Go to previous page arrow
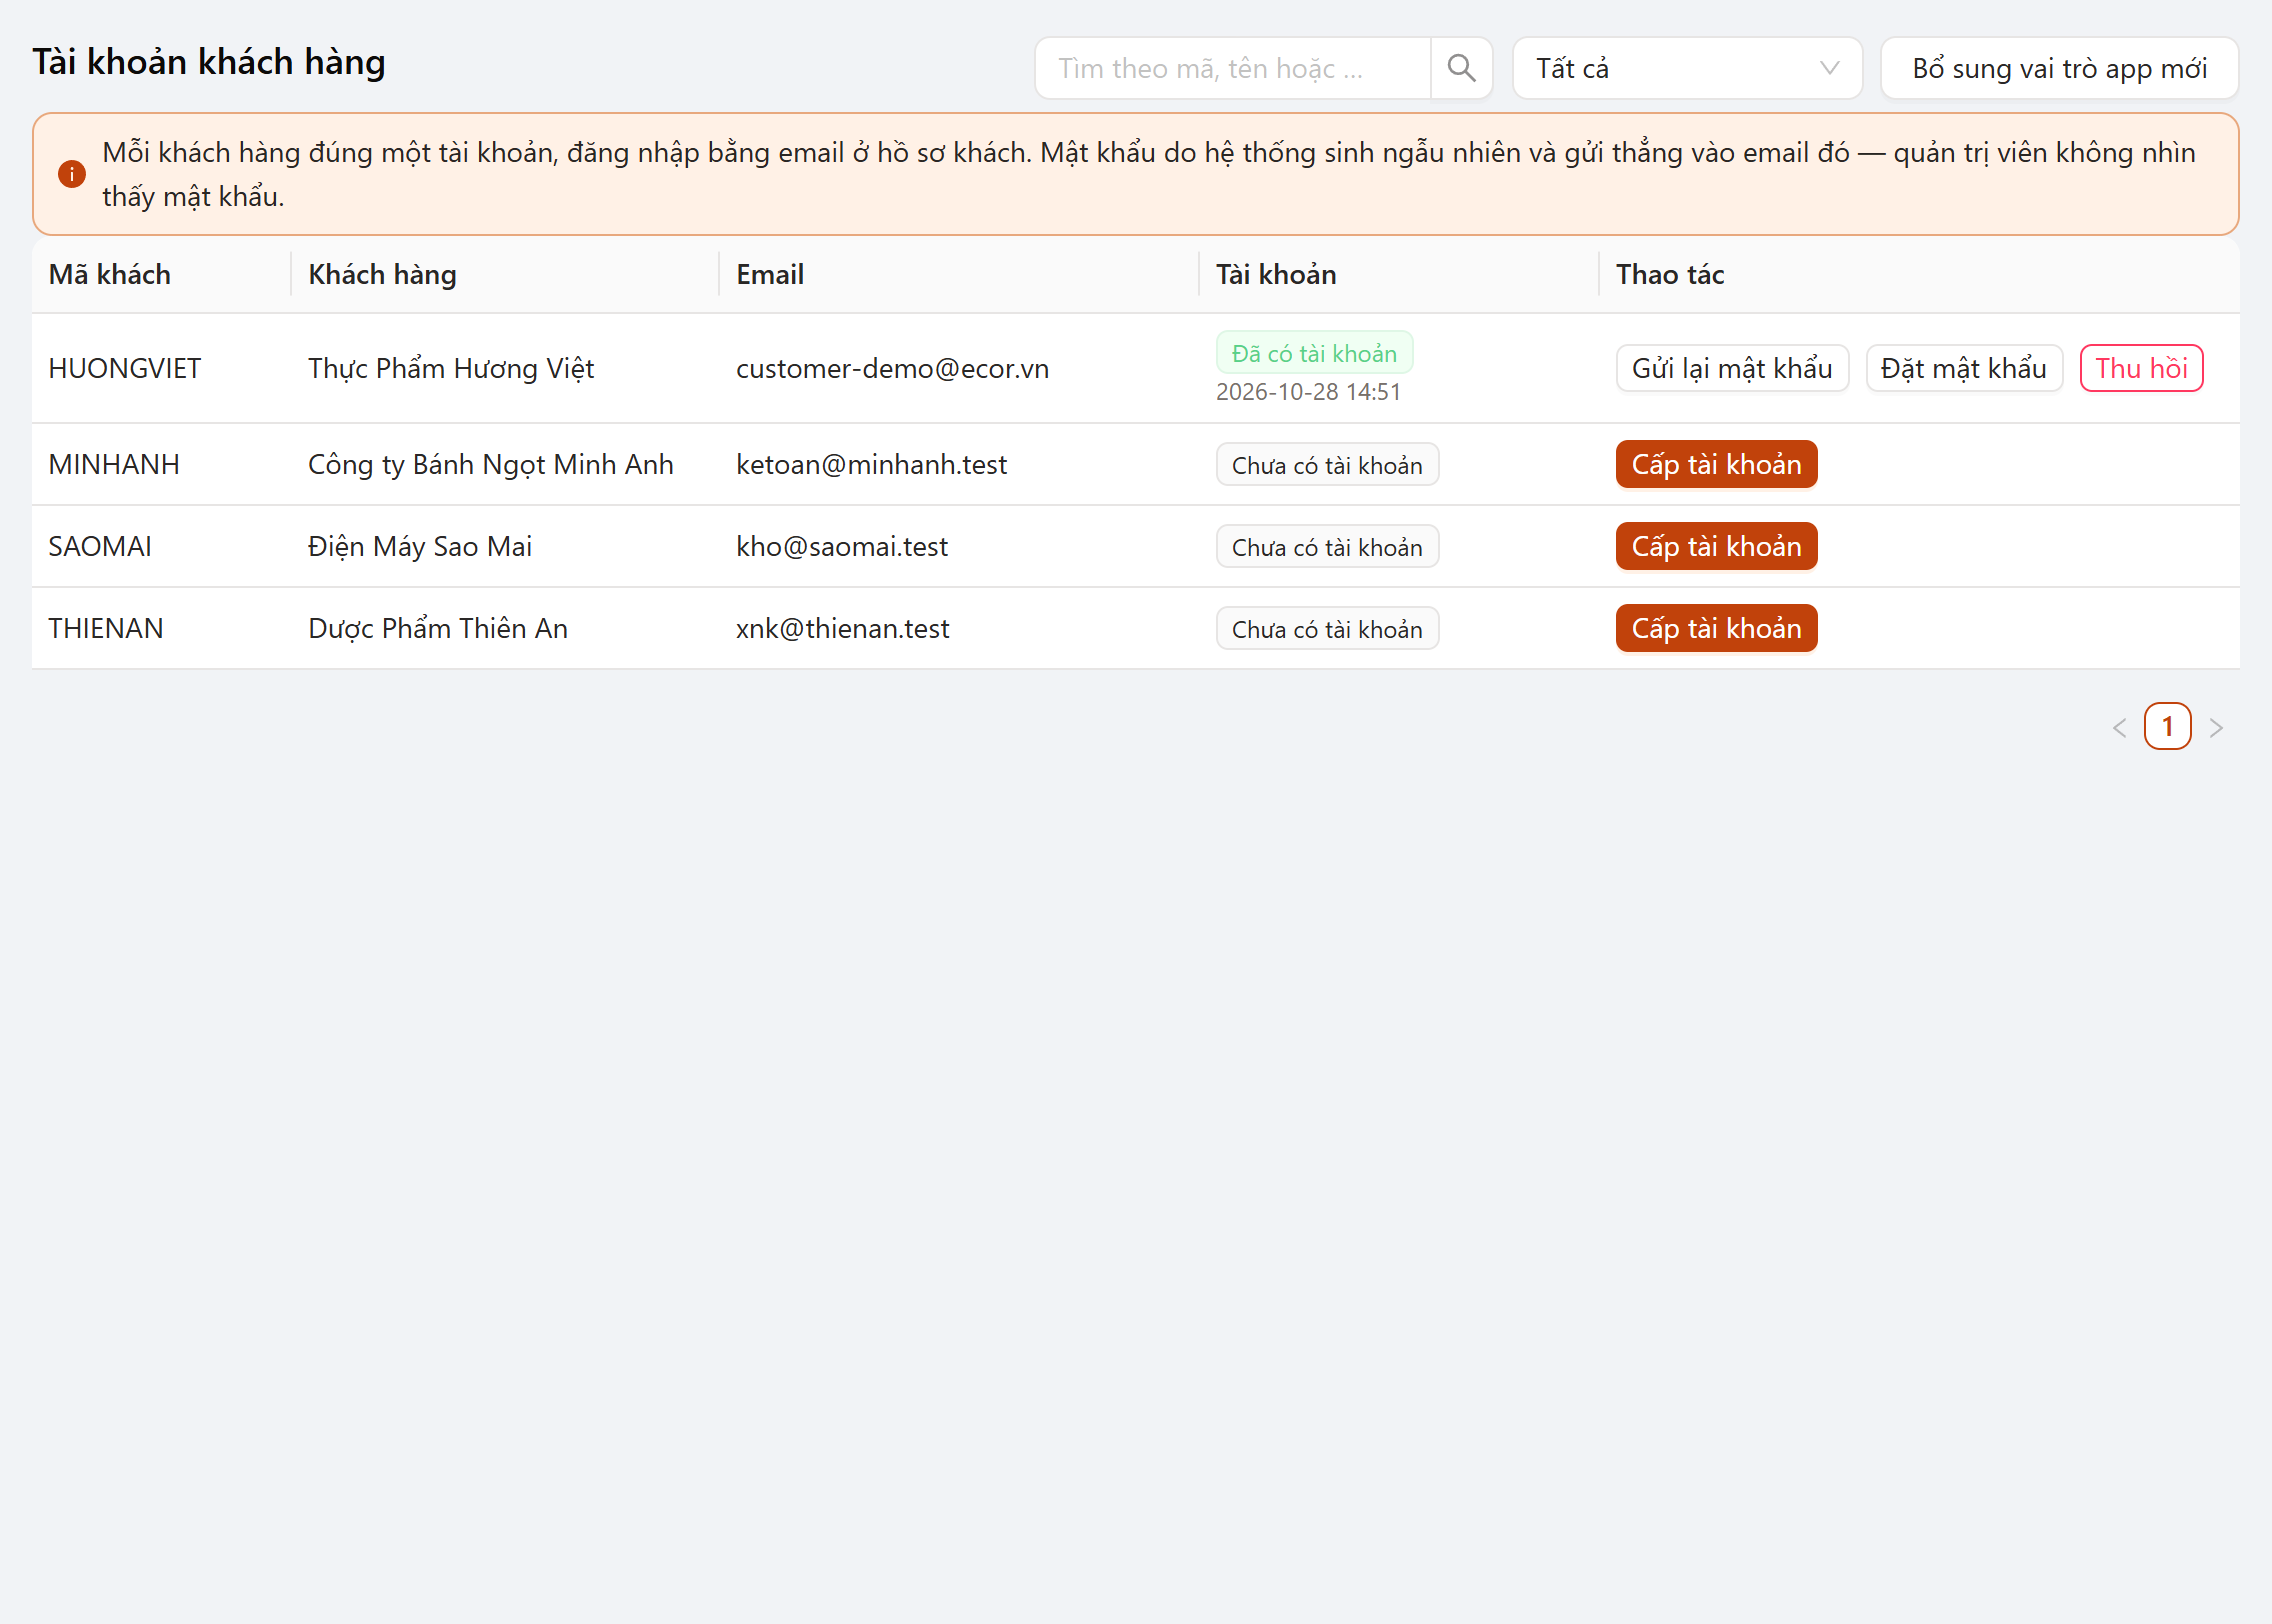 coord(2119,727)
